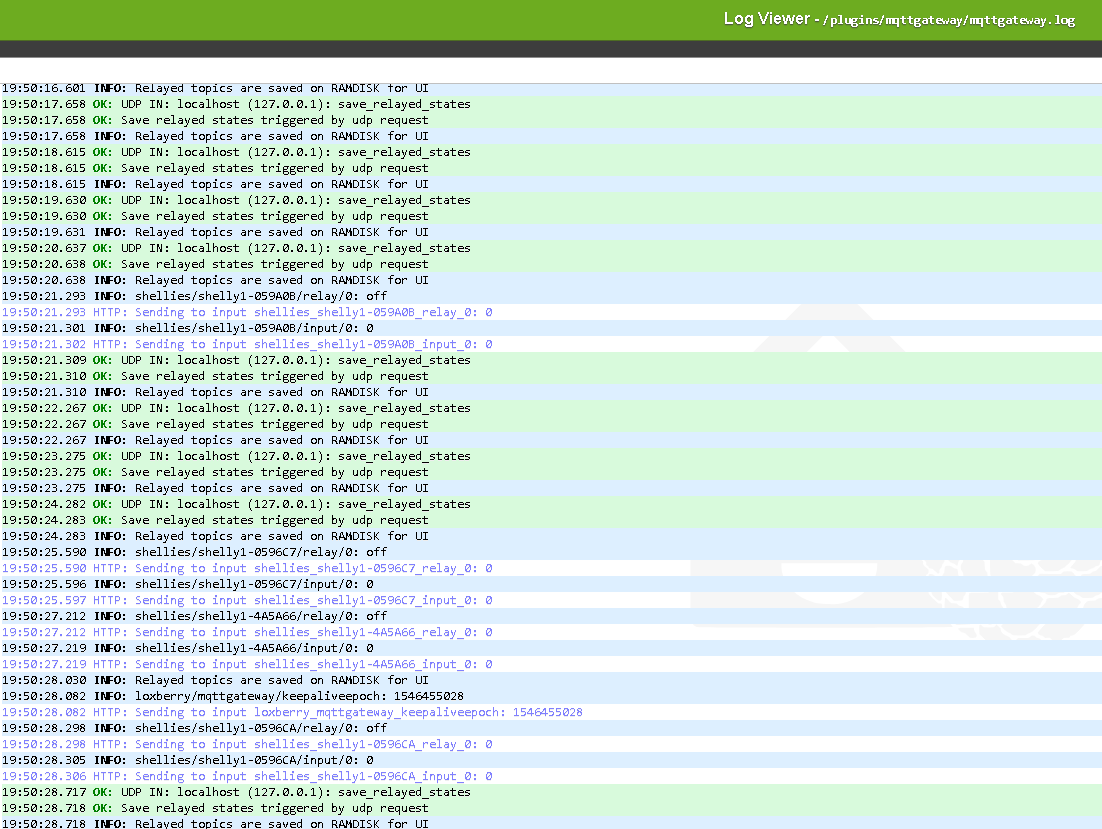
Task: Click HTTP line sending shelly1-059A0B_input_0
Action: (x=290, y=344)
